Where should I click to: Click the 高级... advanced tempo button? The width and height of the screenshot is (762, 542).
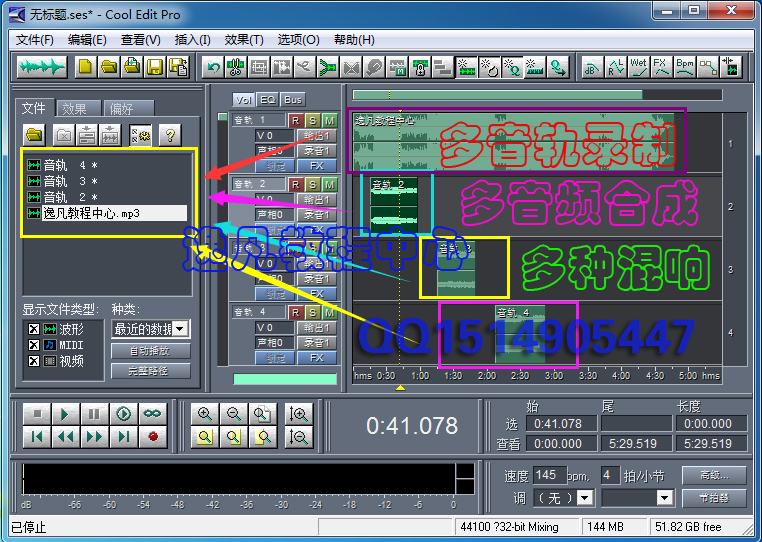click(714, 475)
